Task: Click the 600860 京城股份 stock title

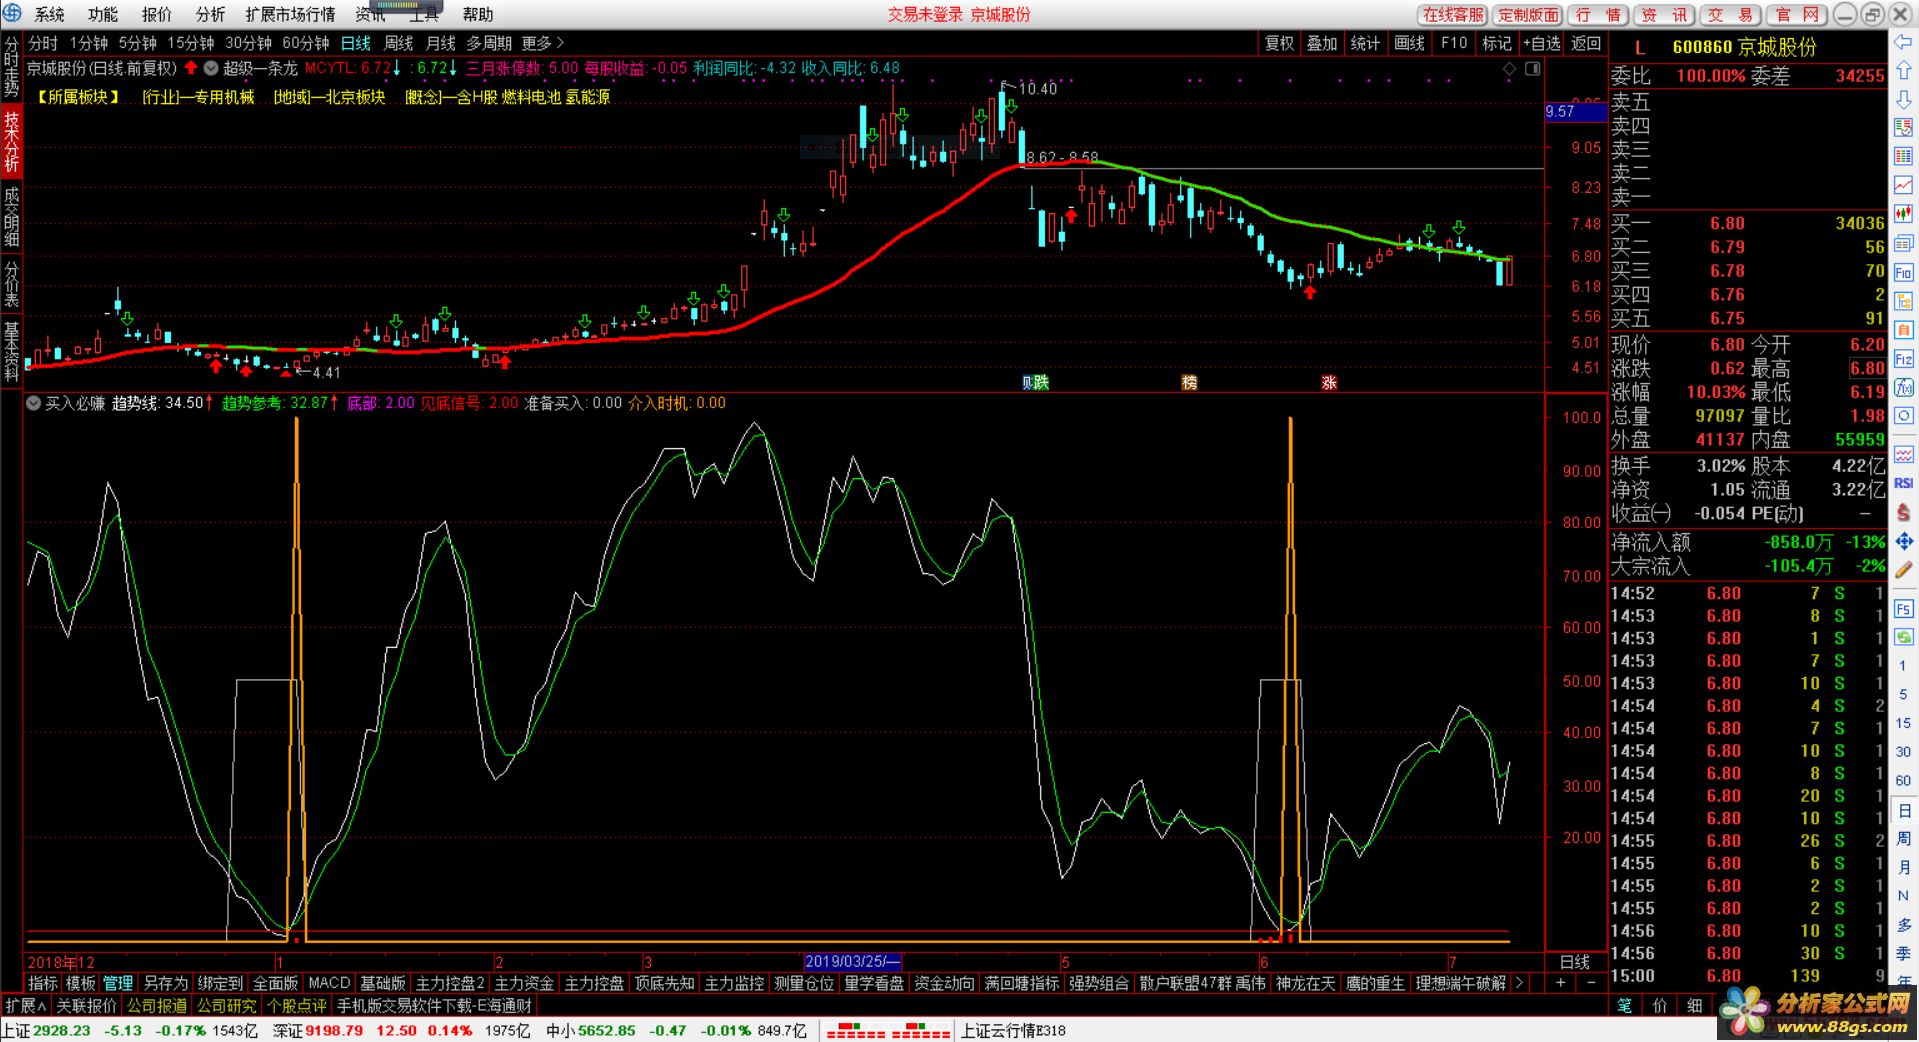Action: point(1744,47)
